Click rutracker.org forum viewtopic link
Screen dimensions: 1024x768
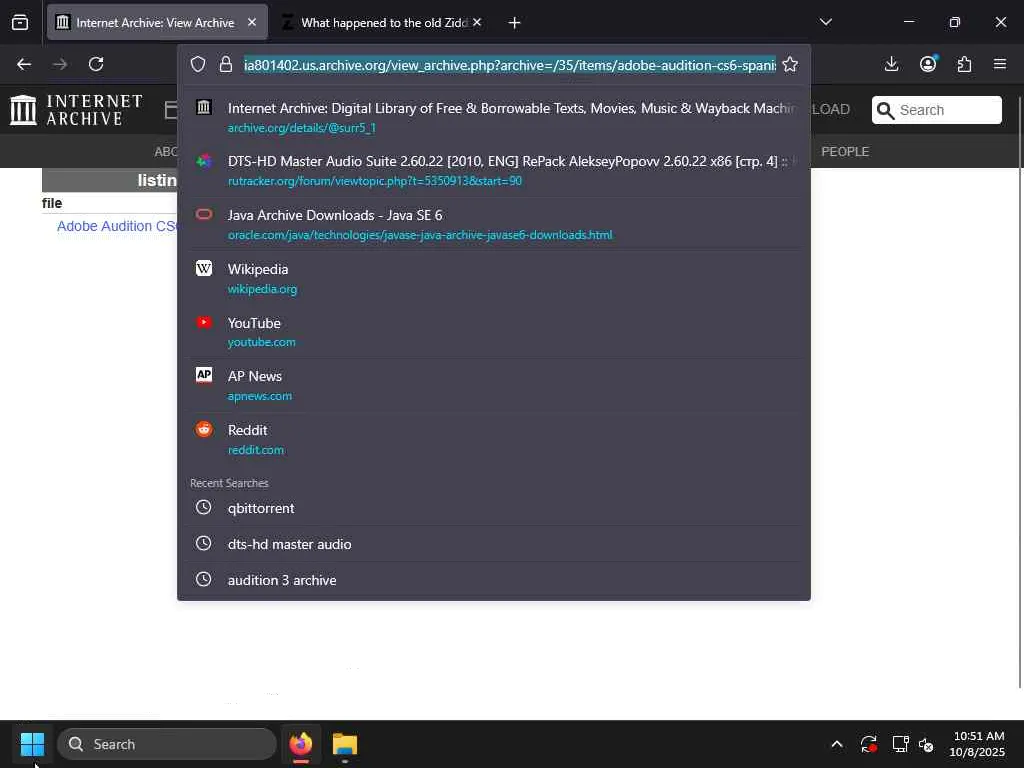tap(375, 181)
